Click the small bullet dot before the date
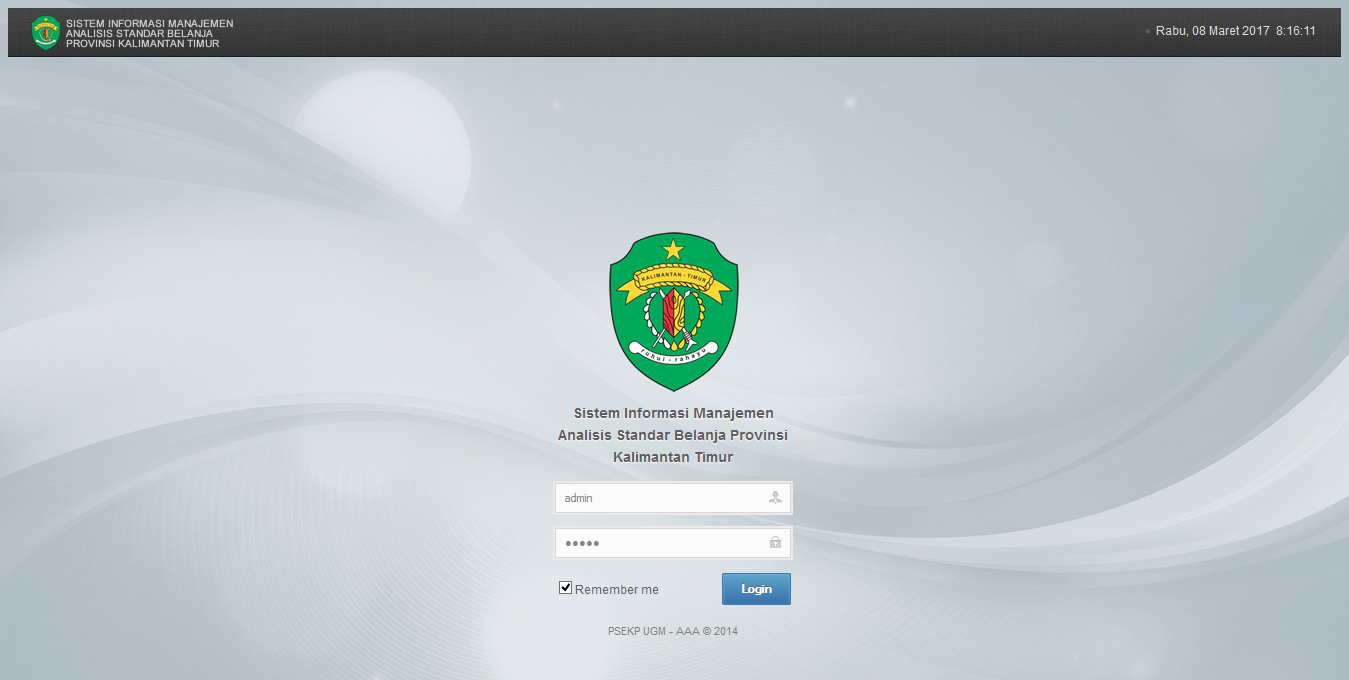 click(1147, 32)
